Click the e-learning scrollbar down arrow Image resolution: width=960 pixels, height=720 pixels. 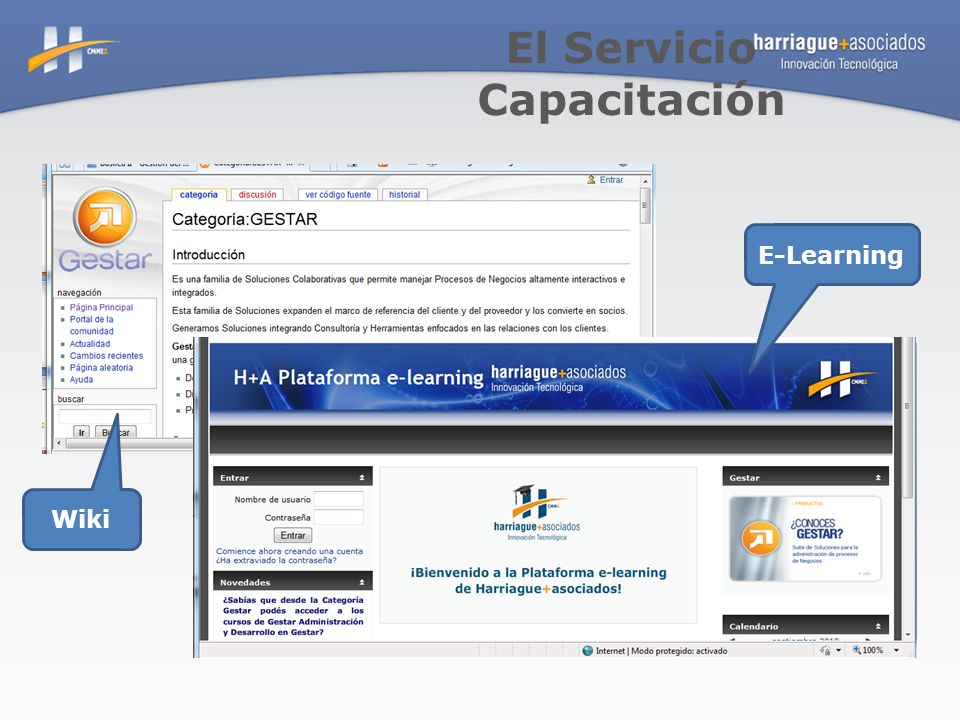pos(907,635)
